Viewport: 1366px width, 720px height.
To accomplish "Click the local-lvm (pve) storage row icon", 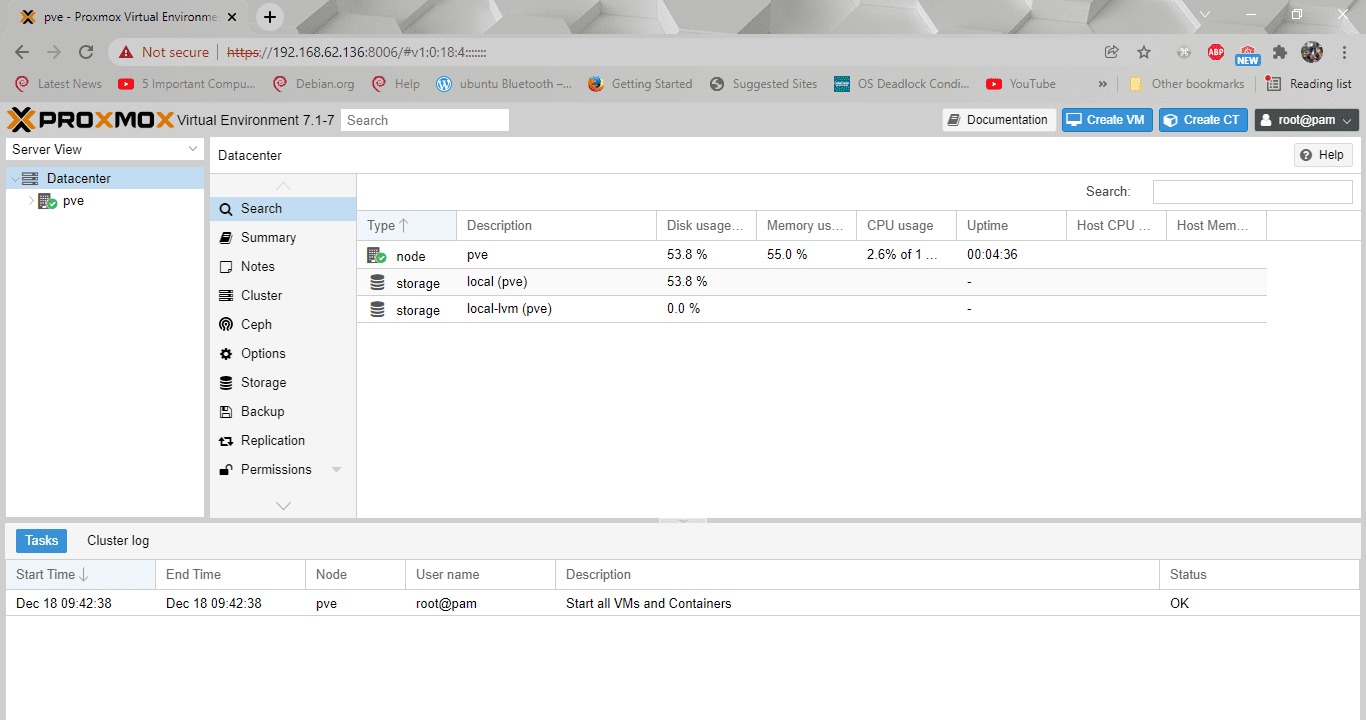I will (x=377, y=309).
